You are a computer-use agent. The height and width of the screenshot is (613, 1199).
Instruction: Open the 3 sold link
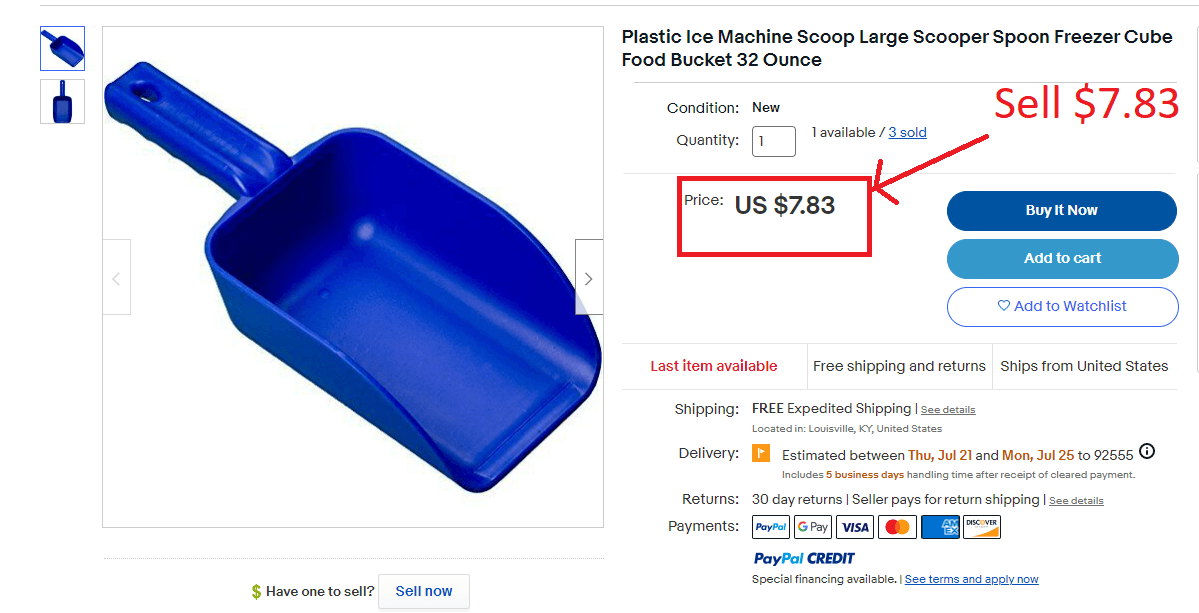click(907, 132)
